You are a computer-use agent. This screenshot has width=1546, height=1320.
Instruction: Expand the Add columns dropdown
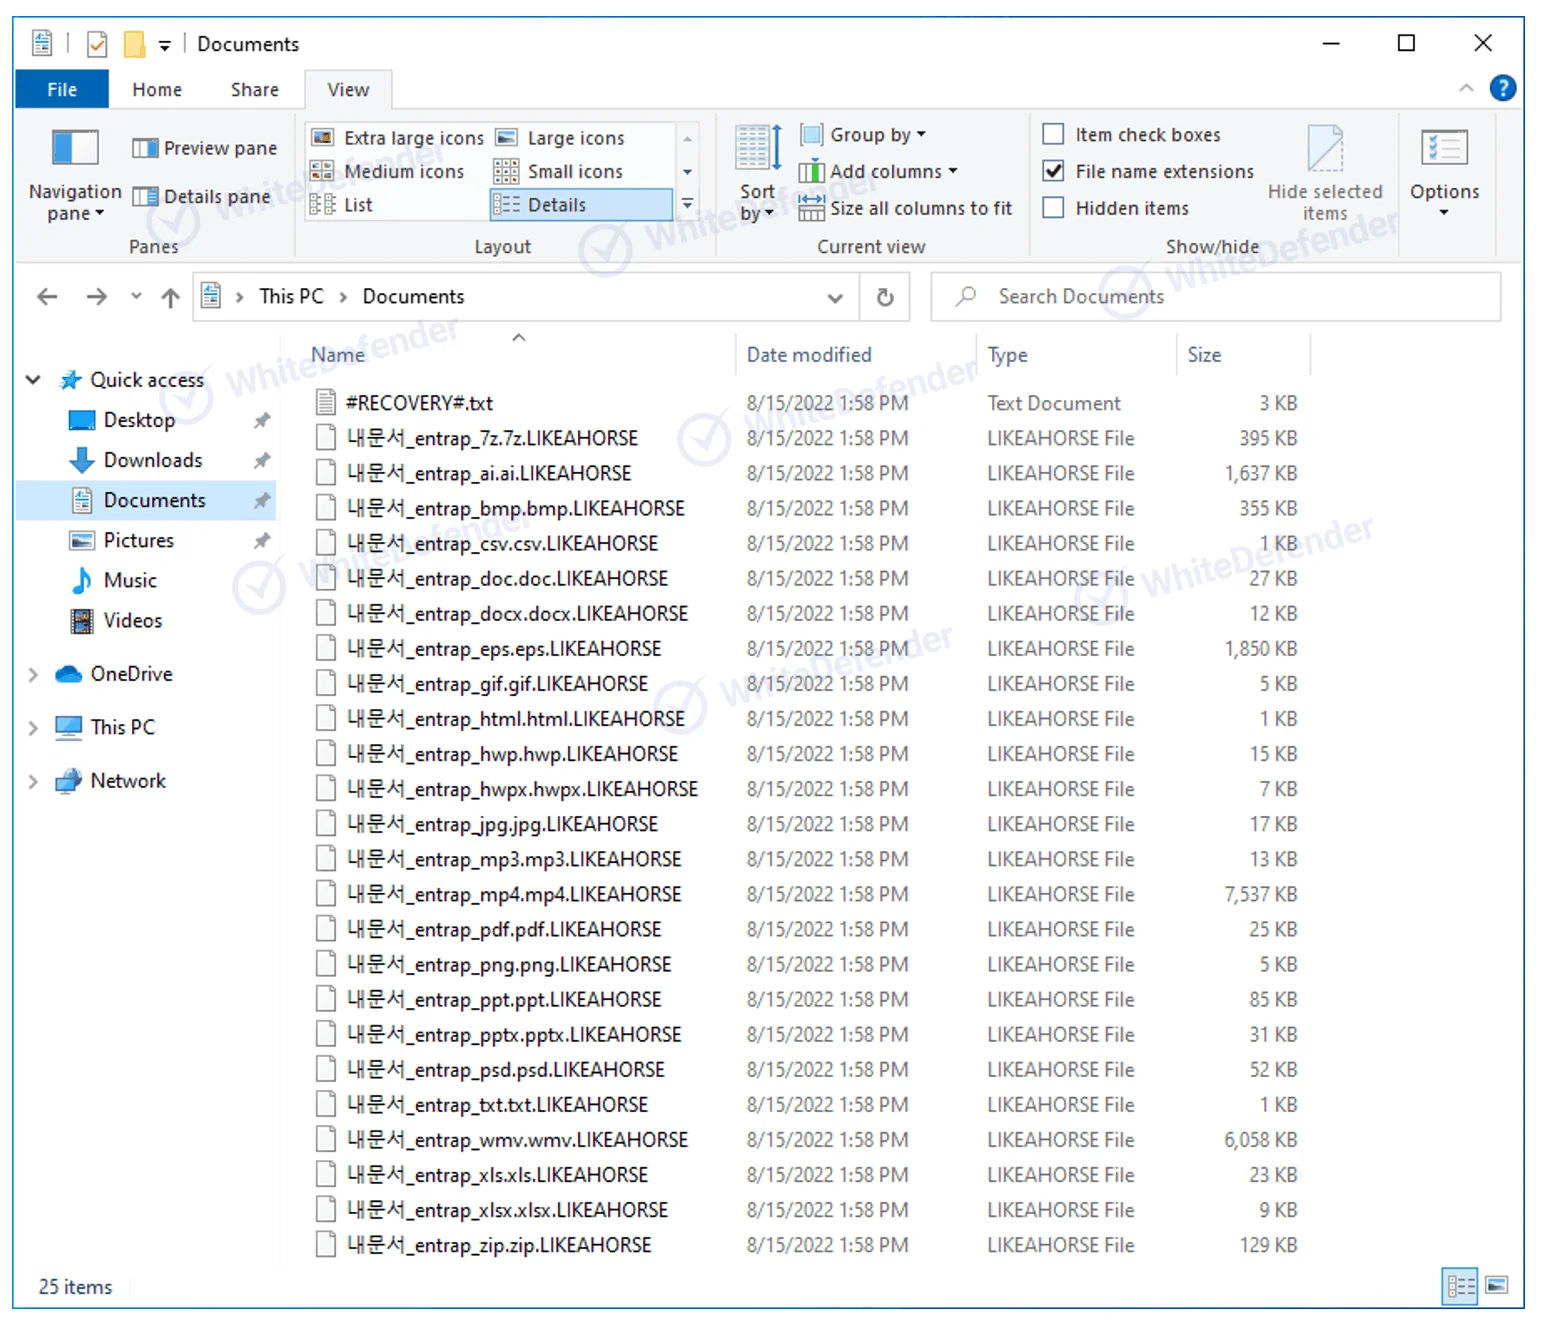pyautogui.click(x=880, y=171)
